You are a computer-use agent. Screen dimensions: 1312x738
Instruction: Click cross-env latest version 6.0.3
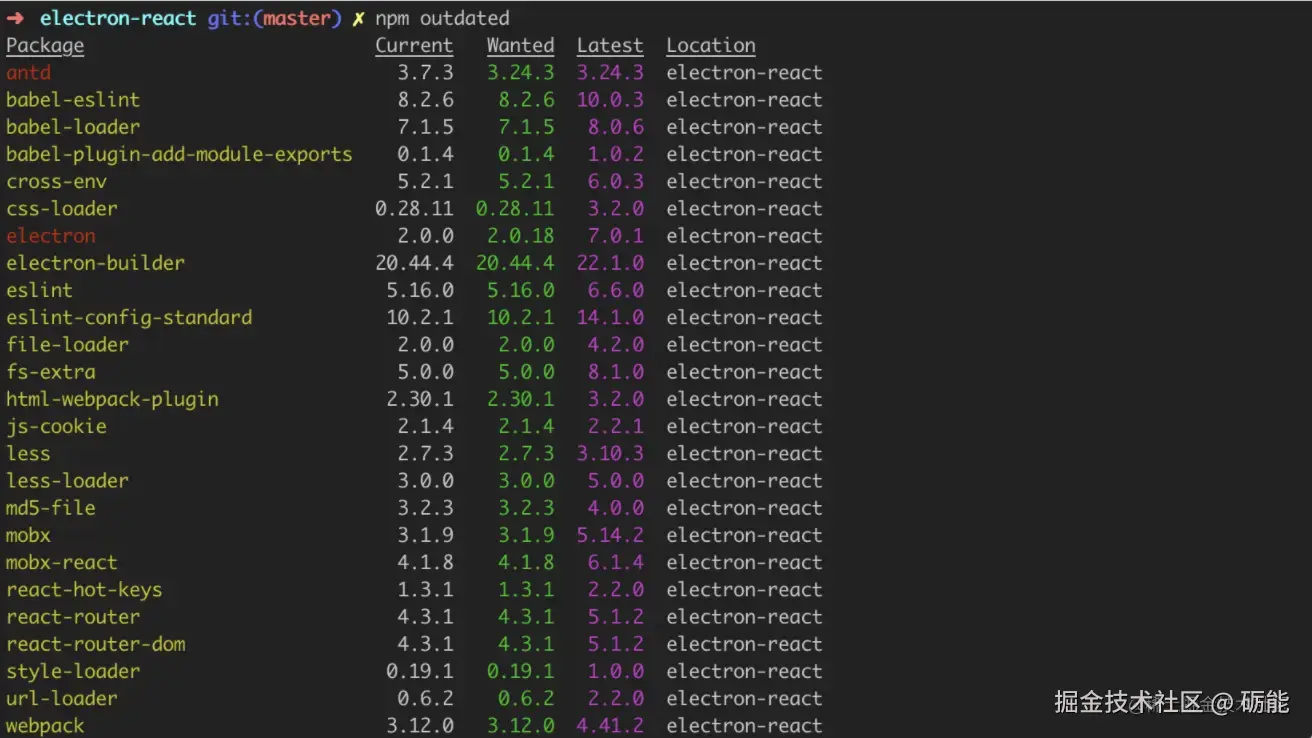coord(616,182)
